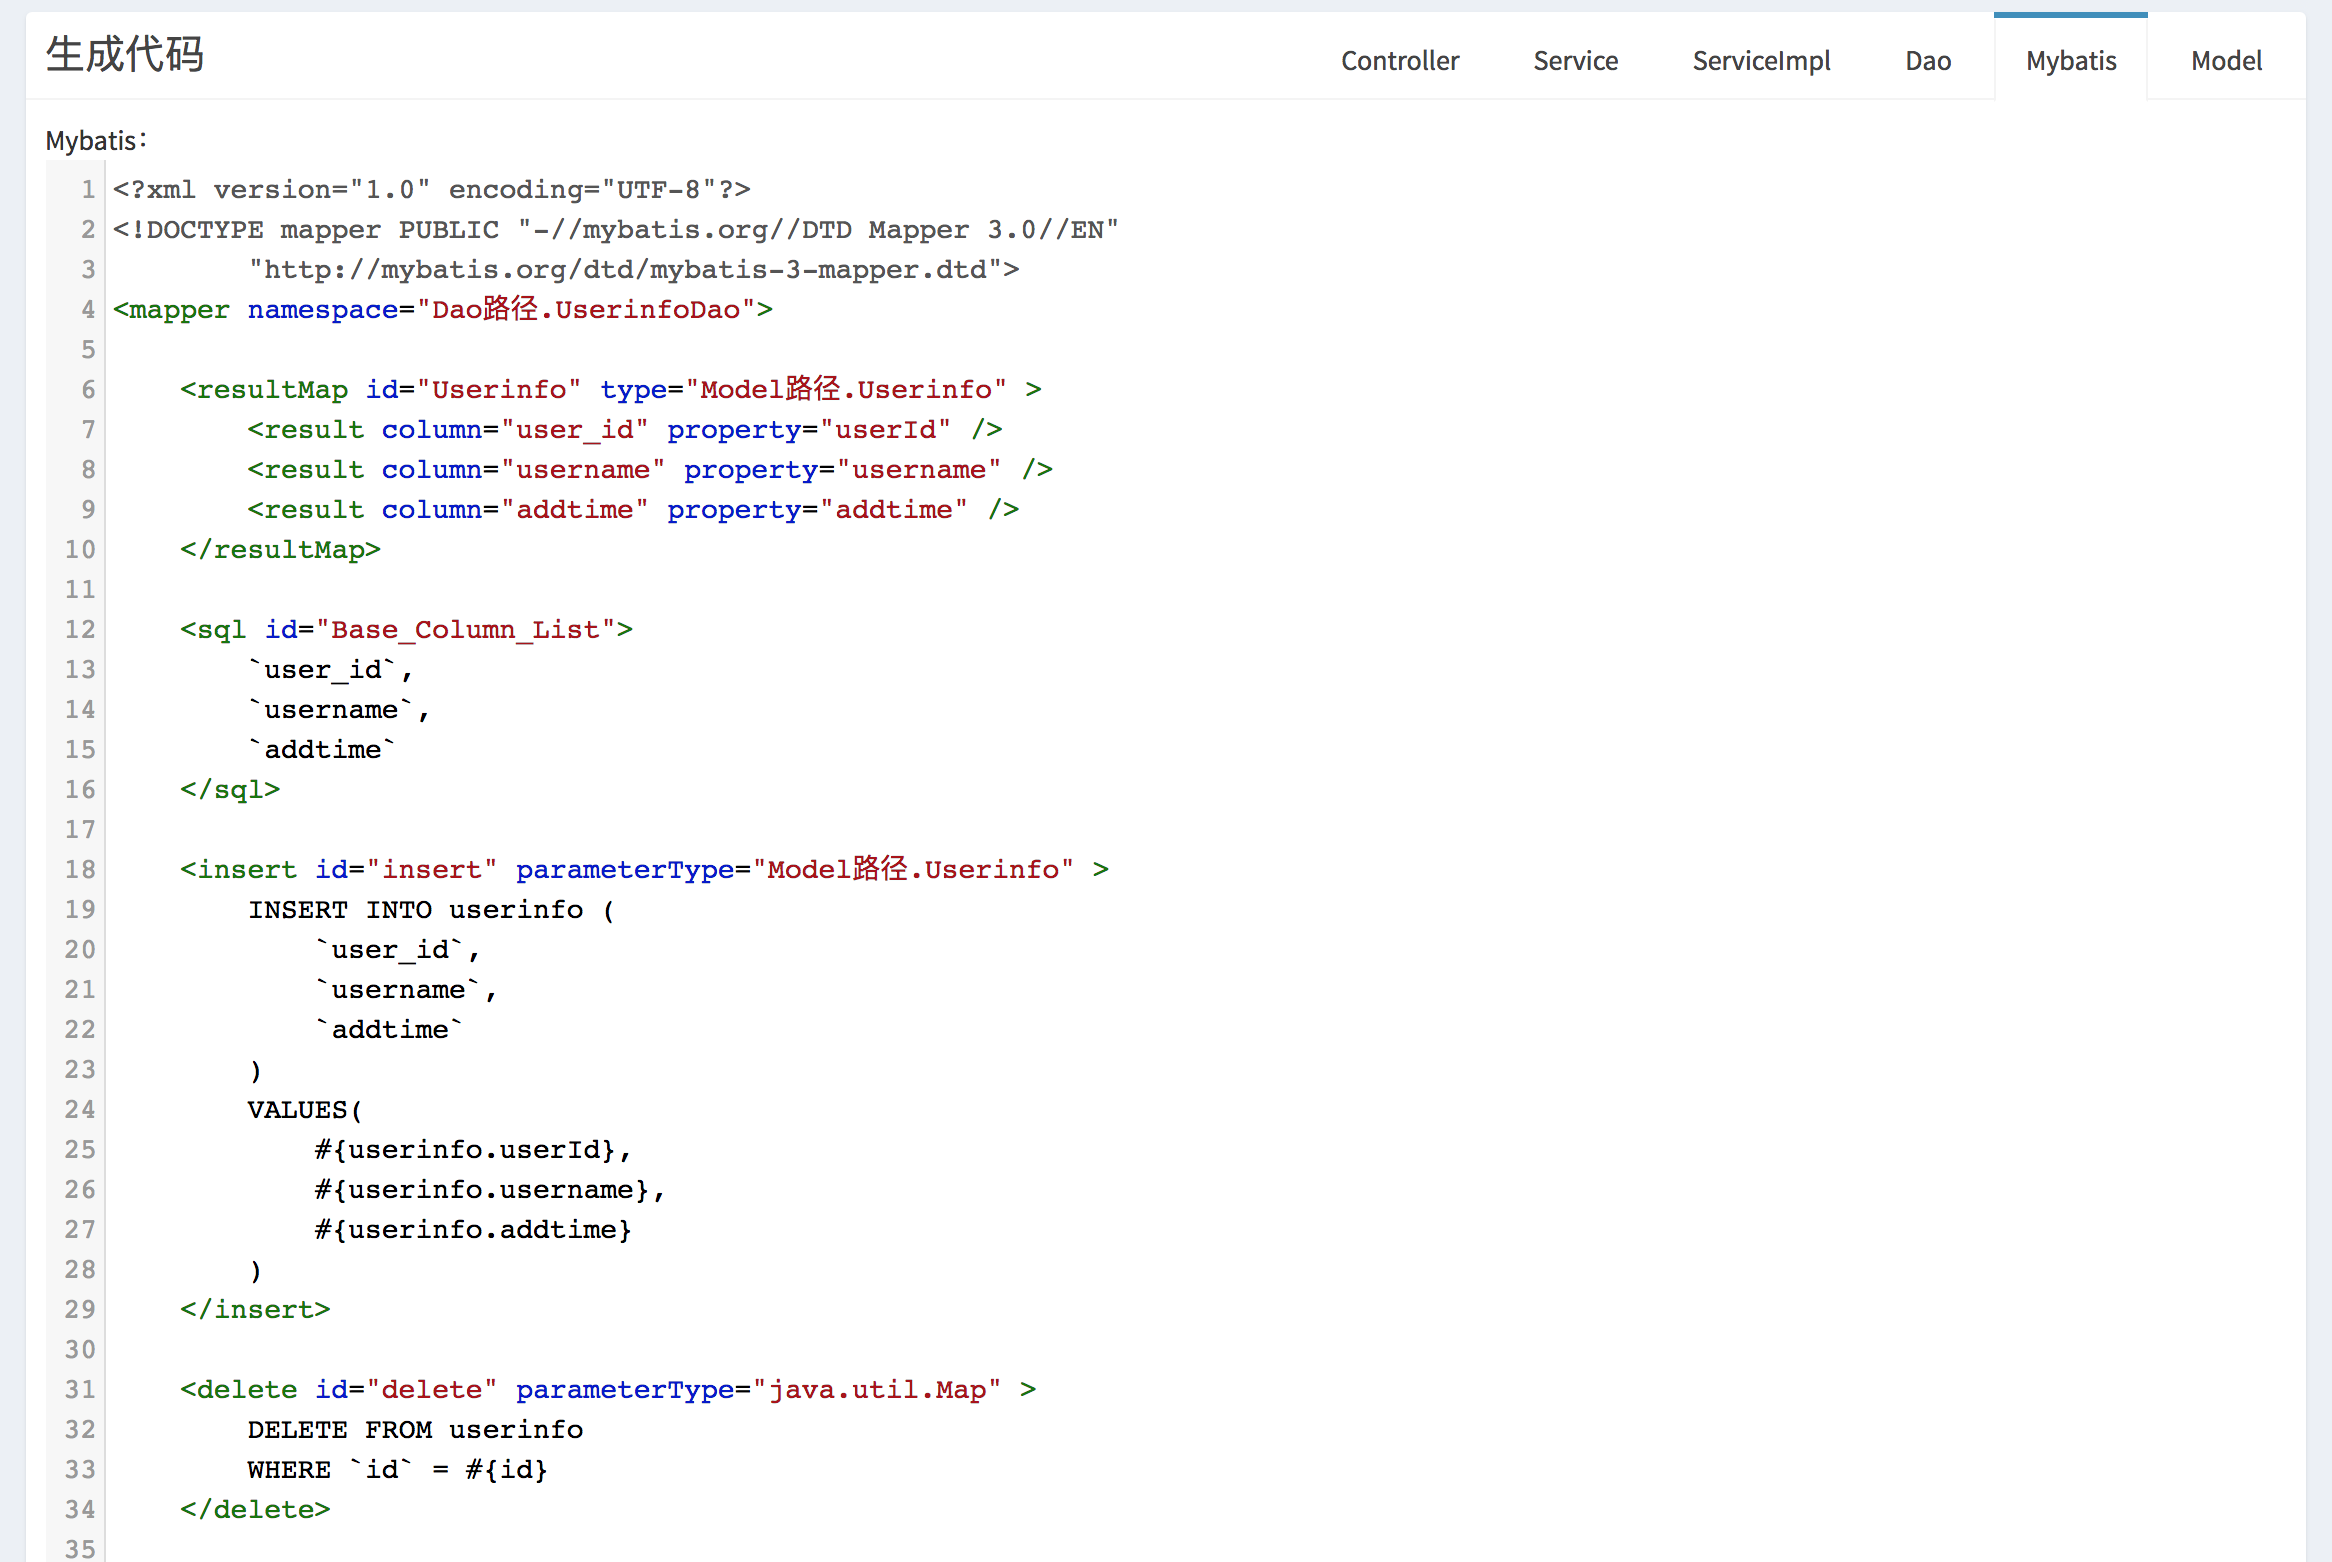The height and width of the screenshot is (1562, 2332).
Task: Click line number 12 in gutter
Action: point(80,629)
